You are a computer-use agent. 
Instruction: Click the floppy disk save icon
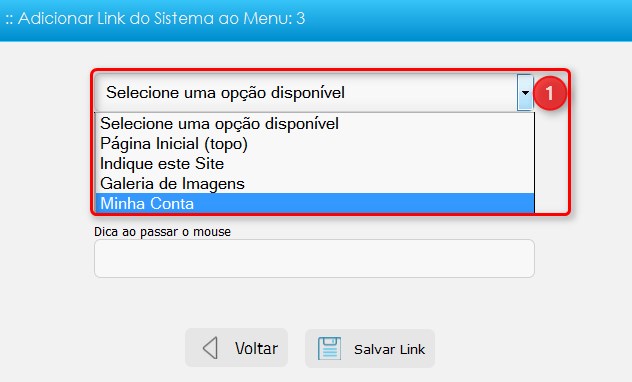tap(329, 349)
